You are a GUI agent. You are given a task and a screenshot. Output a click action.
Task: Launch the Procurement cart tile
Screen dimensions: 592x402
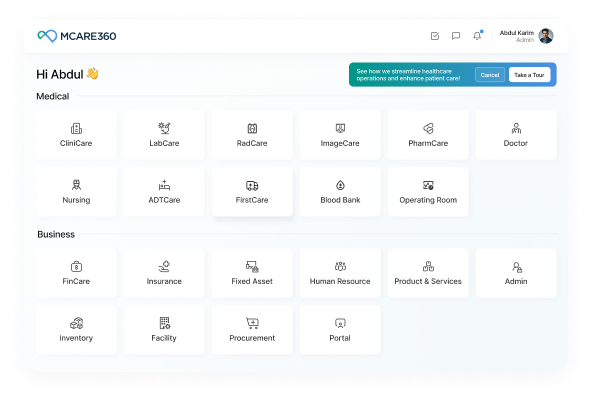pyautogui.click(x=252, y=330)
